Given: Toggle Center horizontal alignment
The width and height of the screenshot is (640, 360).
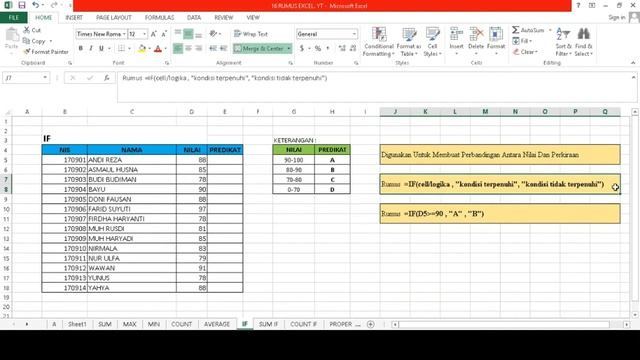Looking at the screenshot, I should 188,48.
